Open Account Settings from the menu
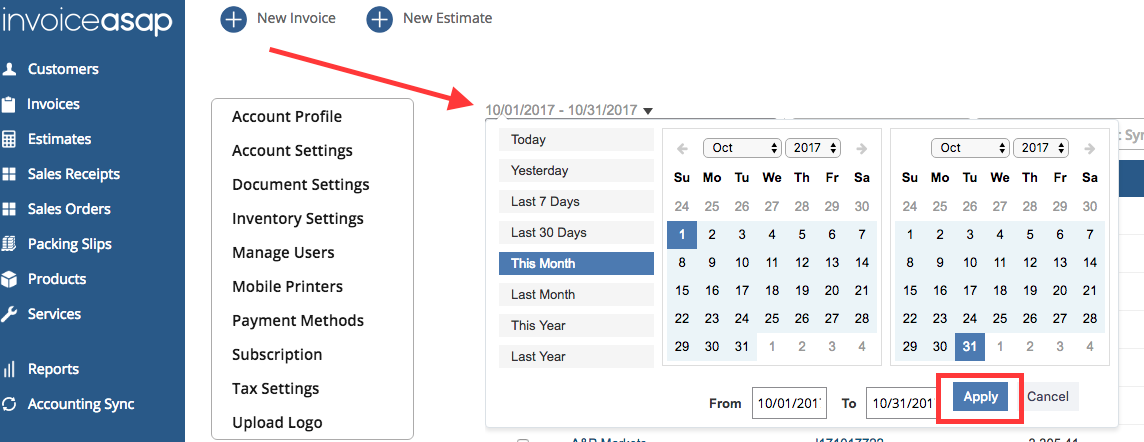The image size is (1144, 442). 292,151
